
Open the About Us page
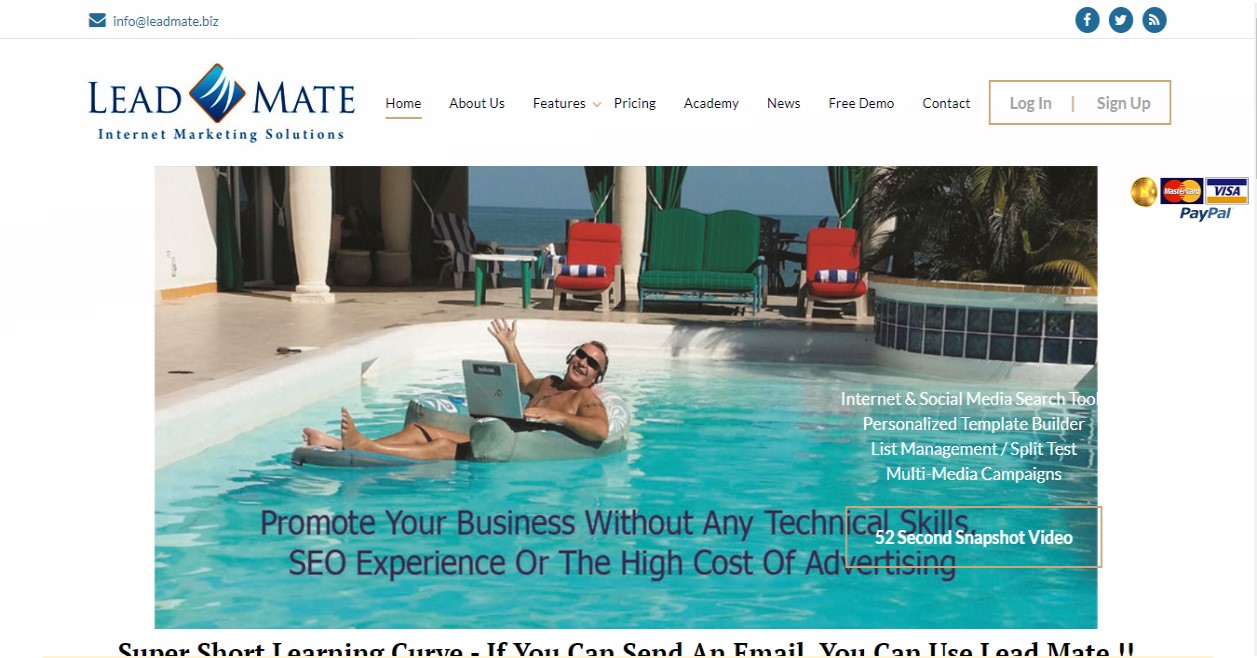coord(477,103)
